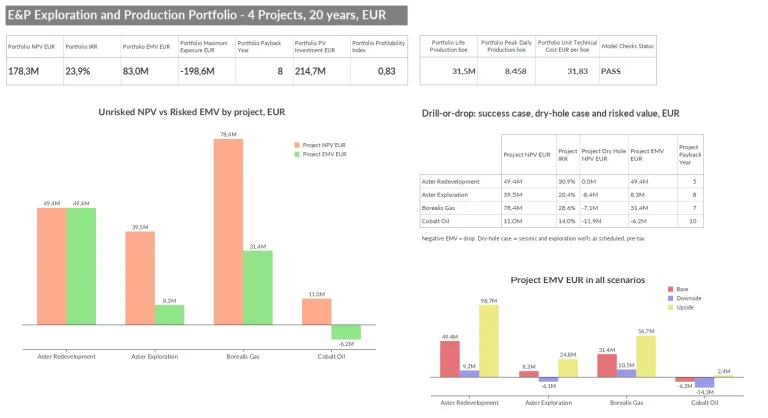Click the -198,6M maximum exposure value
The height and width of the screenshot is (418, 768).
[197, 71]
